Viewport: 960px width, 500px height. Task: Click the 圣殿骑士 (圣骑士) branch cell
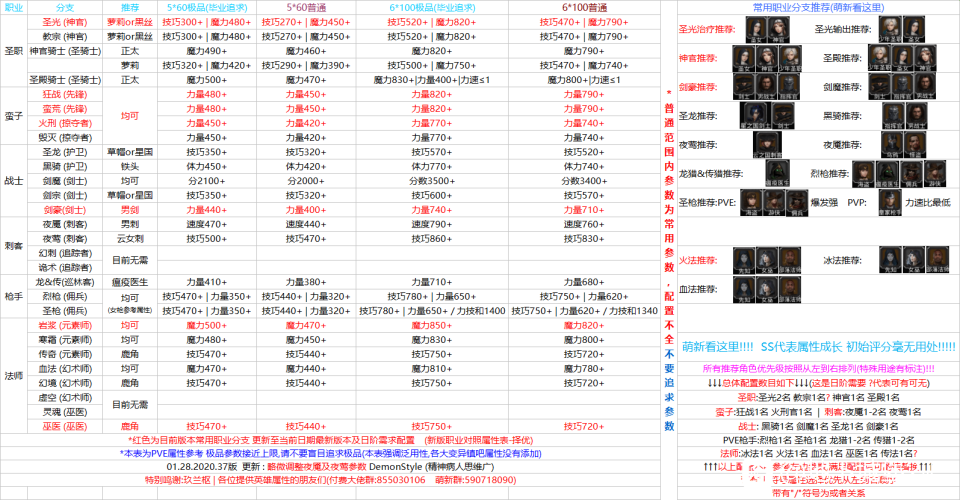click(x=65, y=80)
